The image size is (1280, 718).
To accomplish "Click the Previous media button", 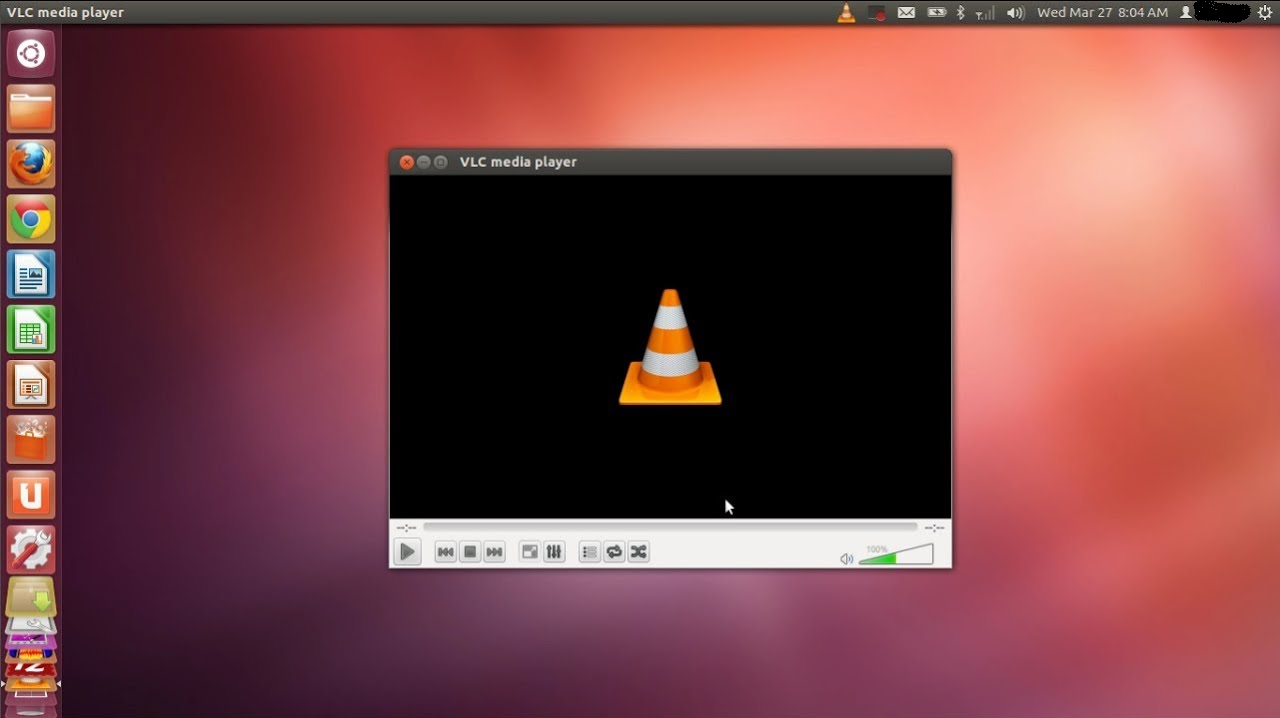I will tap(445, 552).
